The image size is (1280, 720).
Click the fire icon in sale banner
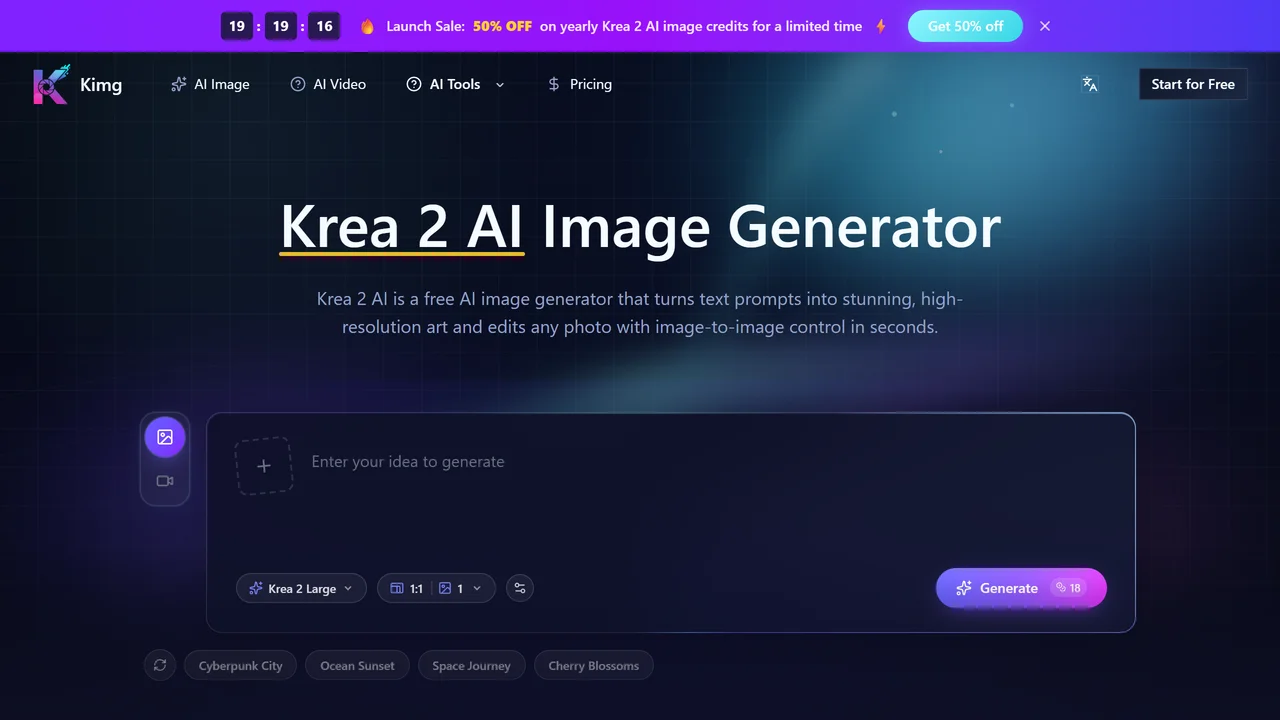click(367, 26)
